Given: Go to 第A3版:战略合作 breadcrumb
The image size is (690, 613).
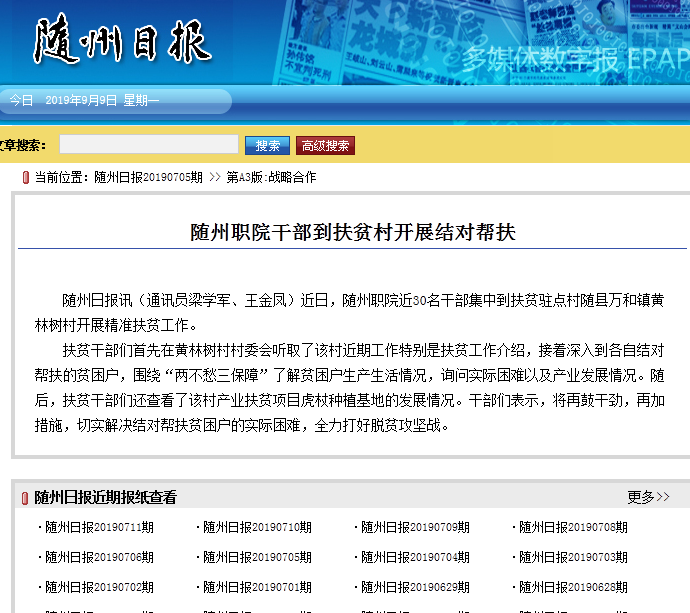Looking at the screenshot, I should coord(270,177).
